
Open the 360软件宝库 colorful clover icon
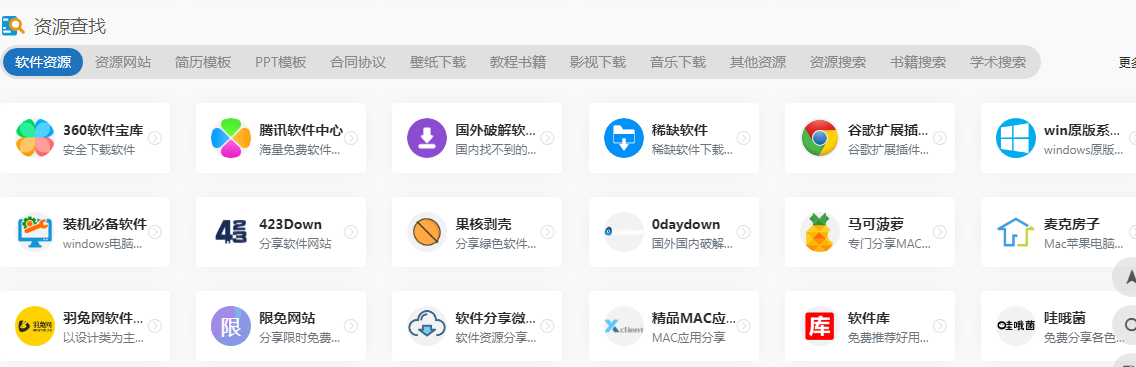[x=35, y=138]
